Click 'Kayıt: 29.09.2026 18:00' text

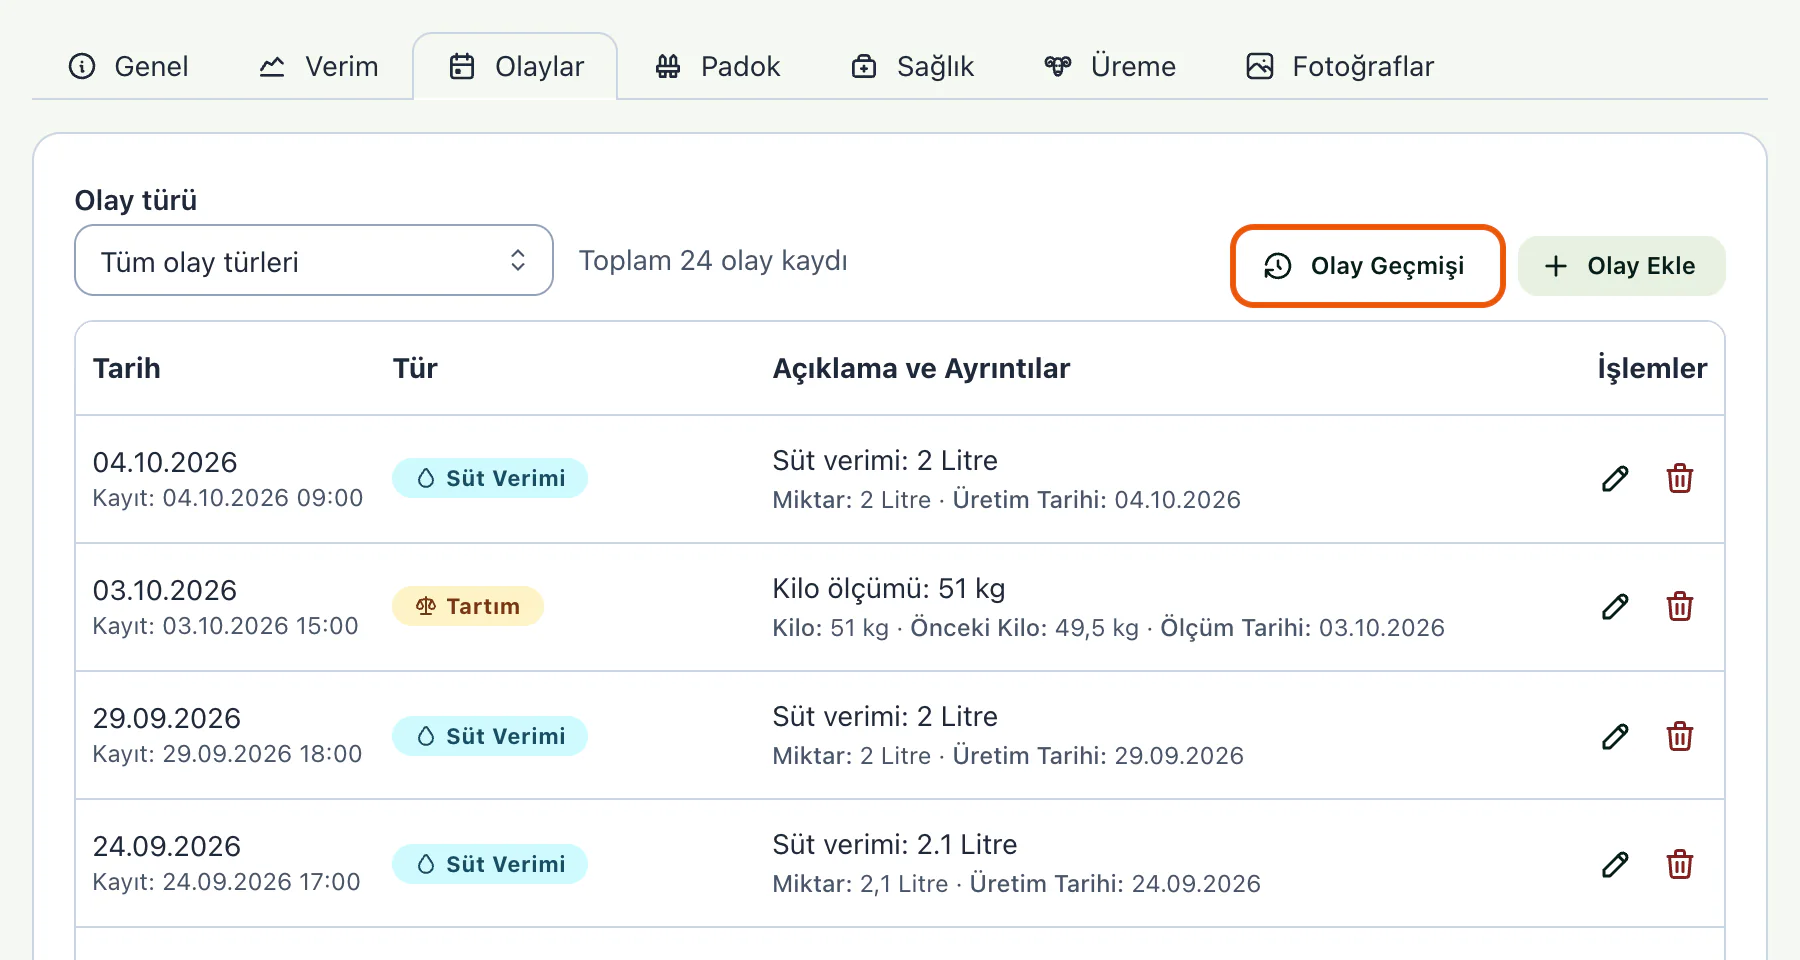[x=228, y=754]
